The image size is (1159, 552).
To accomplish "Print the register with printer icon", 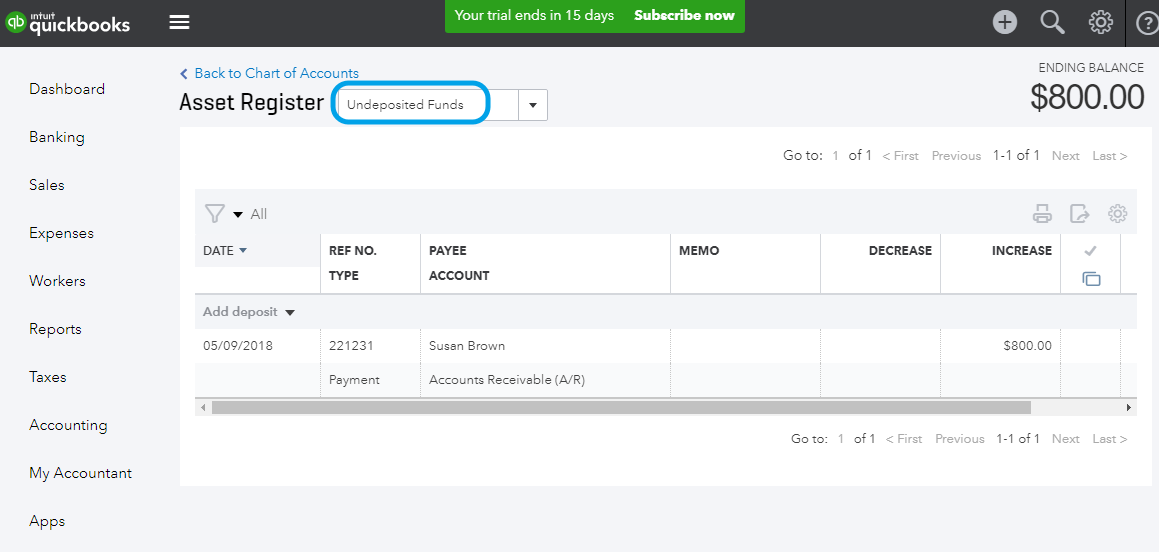I will coord(1042,214).
